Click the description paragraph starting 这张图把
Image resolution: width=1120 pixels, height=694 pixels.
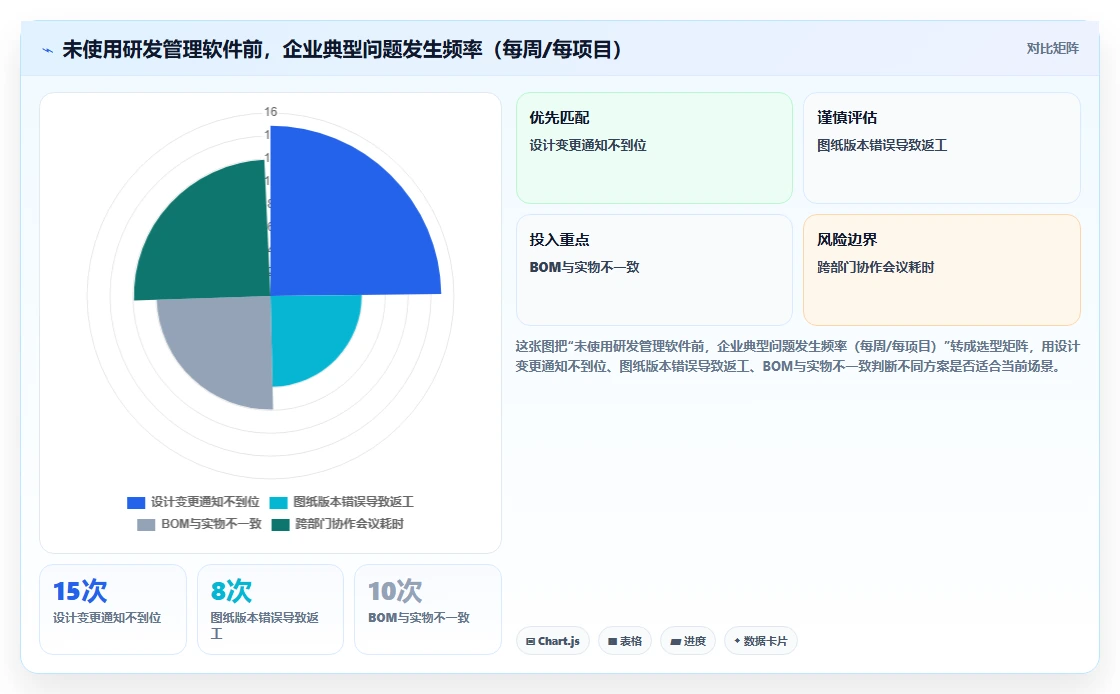(x=798, y=356)
